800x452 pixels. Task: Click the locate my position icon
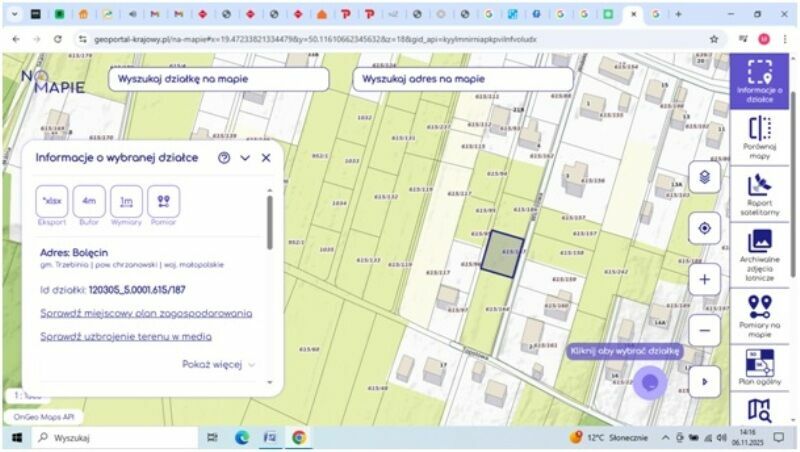(x=705, y=228)
